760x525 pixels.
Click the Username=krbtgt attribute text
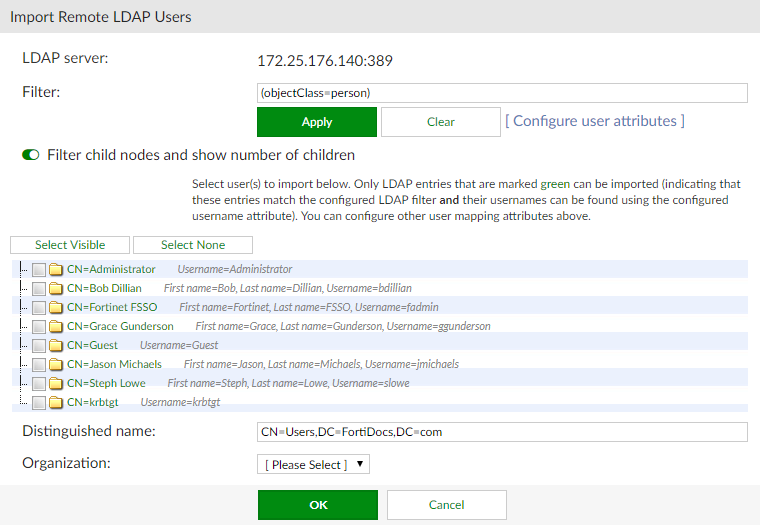click(180, 402)
